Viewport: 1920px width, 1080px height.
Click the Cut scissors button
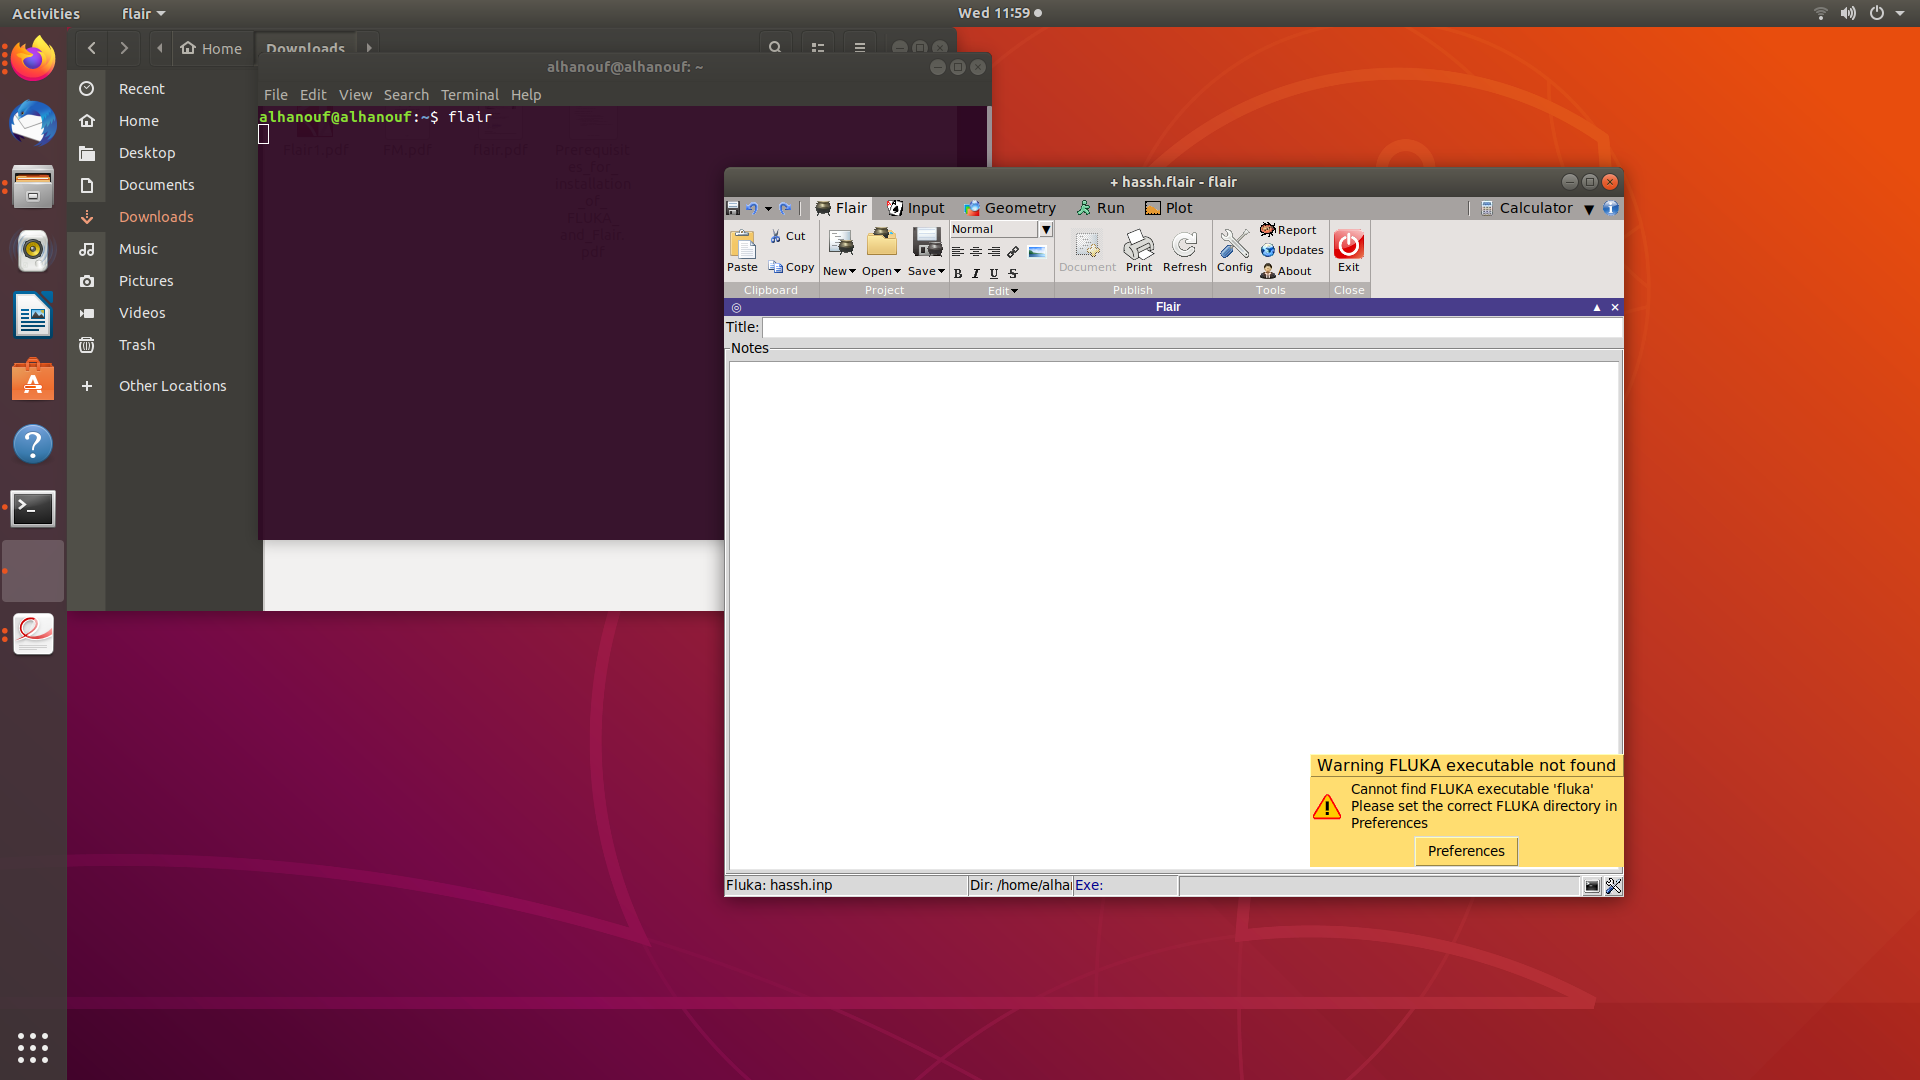point(788,236)
